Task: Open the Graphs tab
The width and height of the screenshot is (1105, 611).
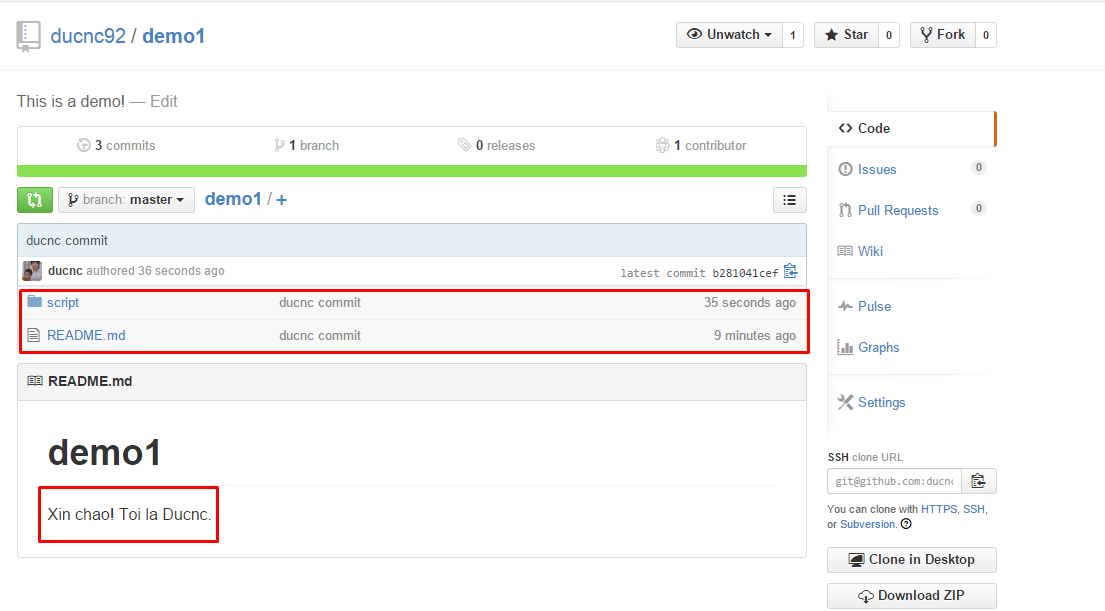Action: click(878, 347)
